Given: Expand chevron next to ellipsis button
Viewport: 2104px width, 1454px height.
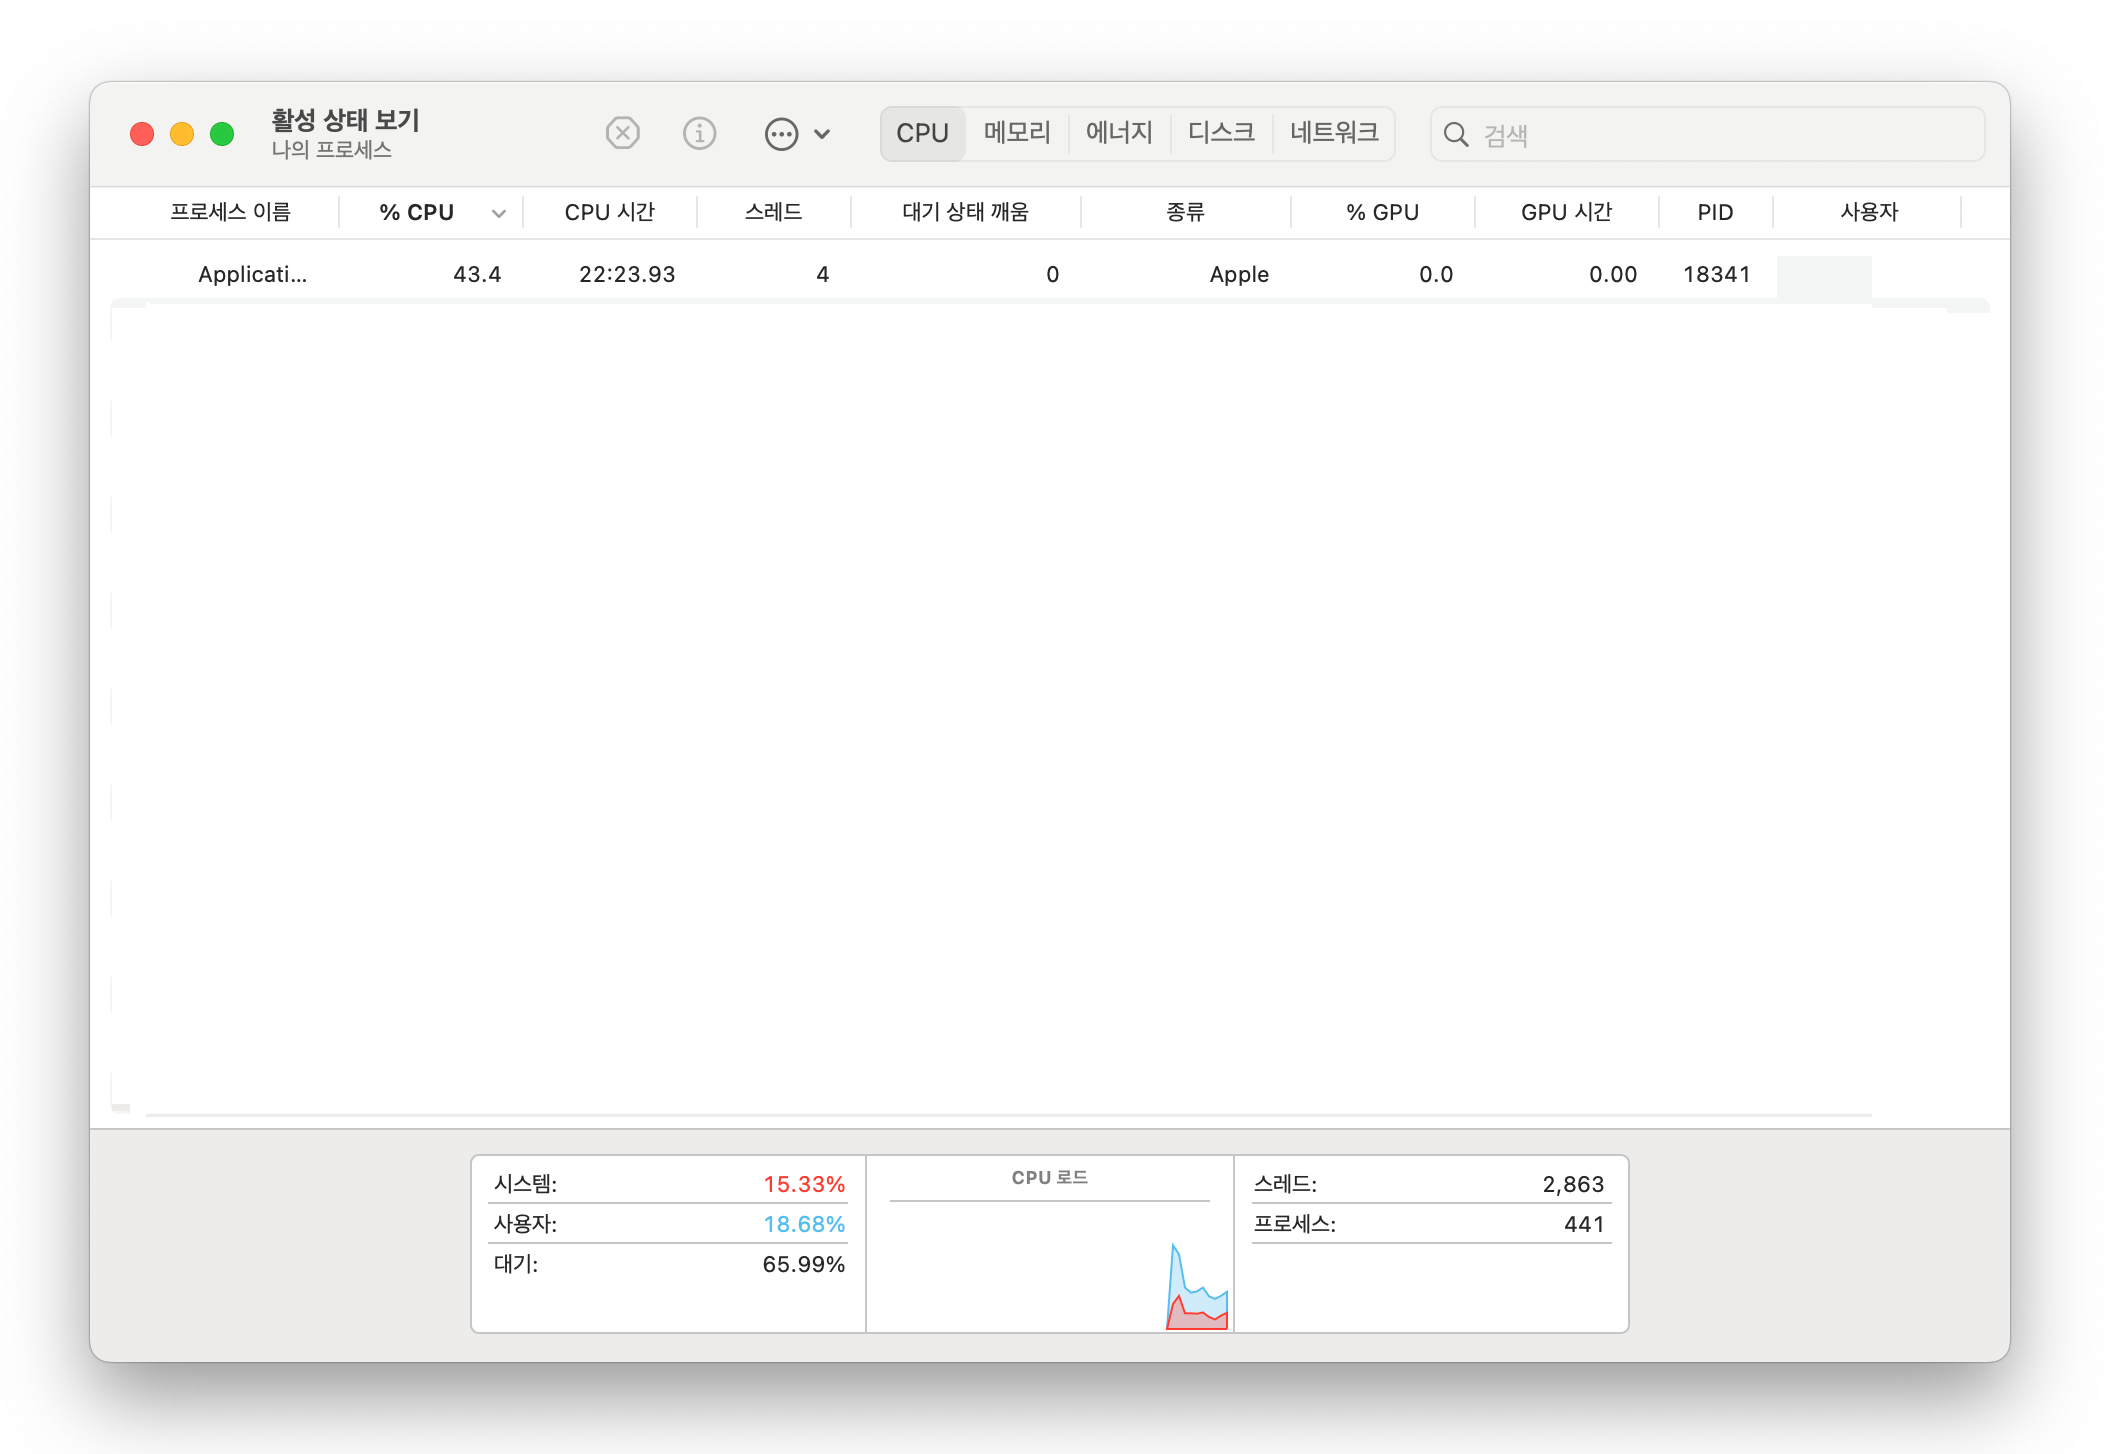Looking at the screenshot, I should (x=822, y=134).
